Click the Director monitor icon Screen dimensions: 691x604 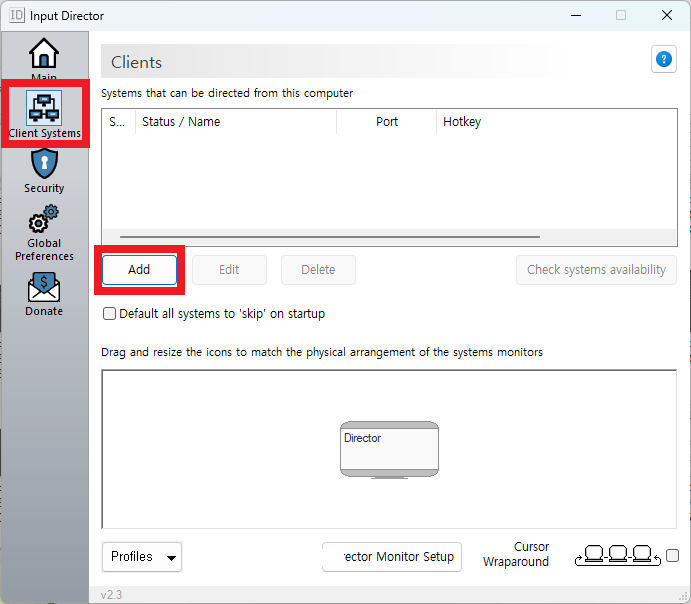click(389, 449)
